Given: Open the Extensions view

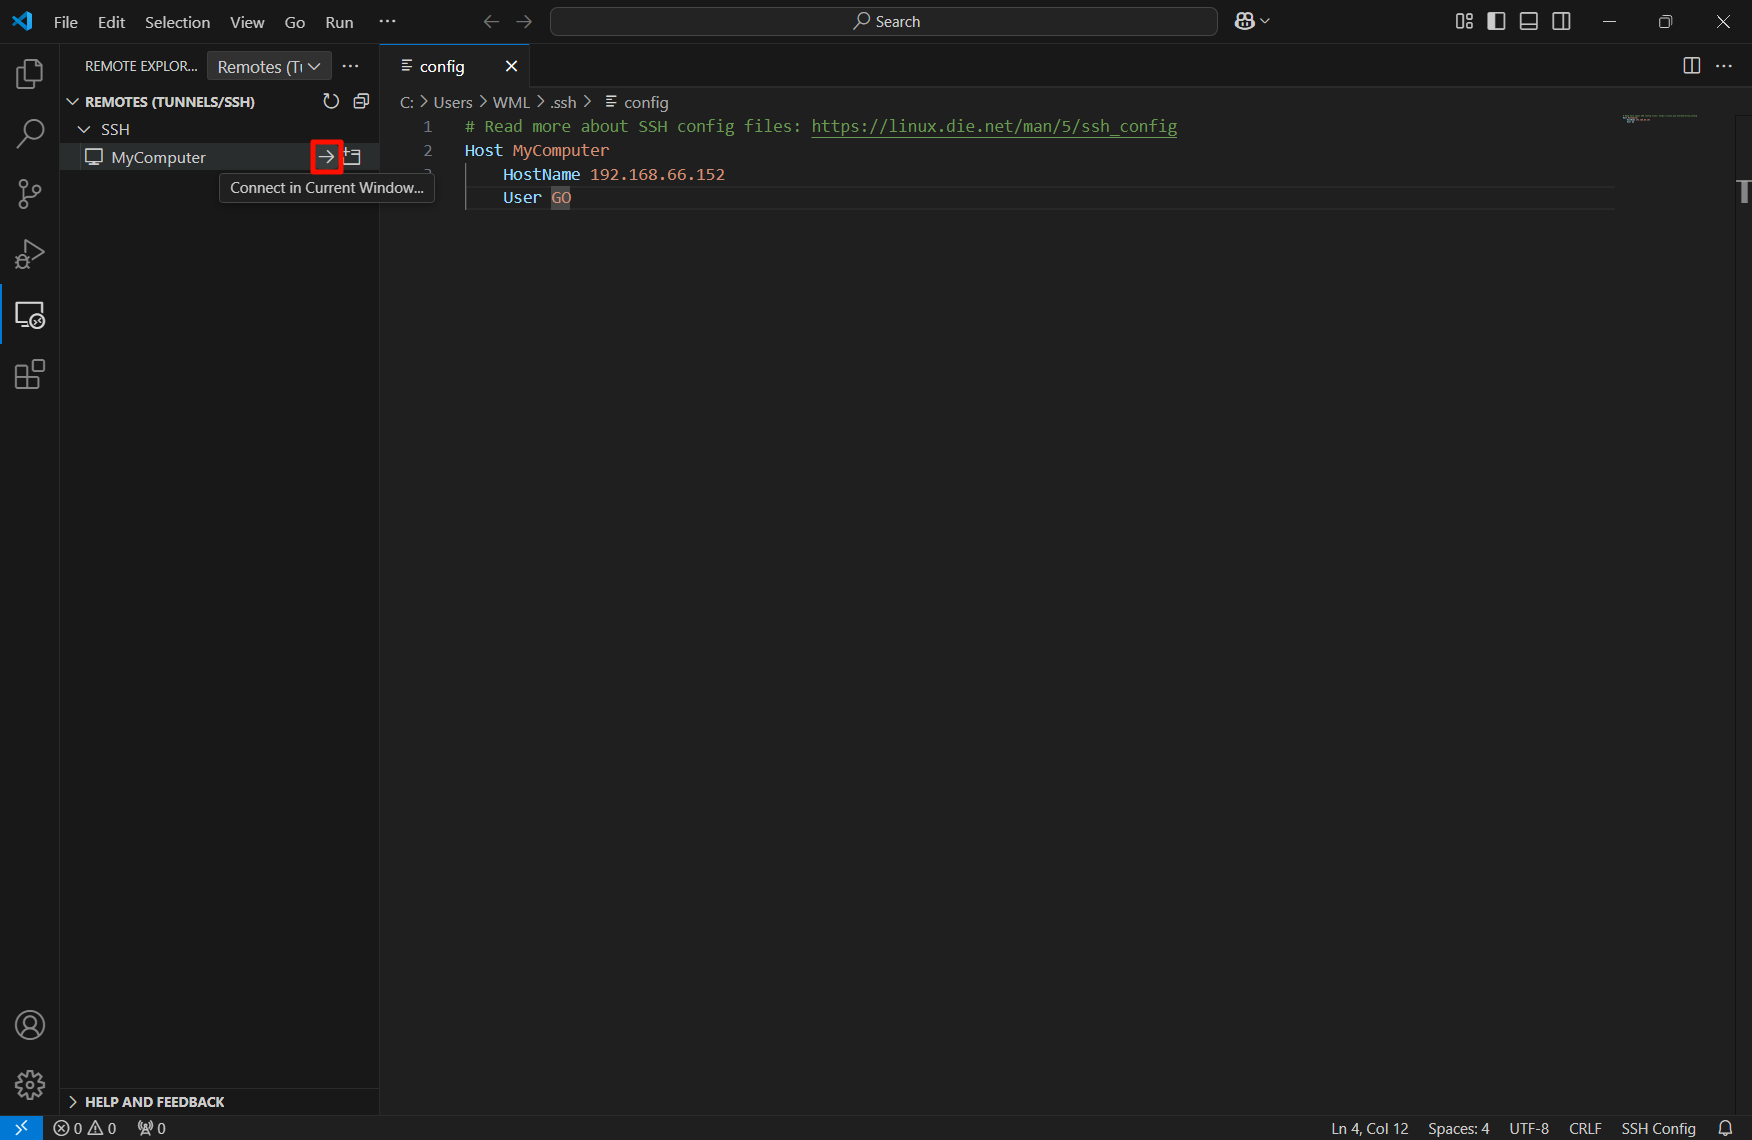Looking at the screenshot, I should [x=30, y=375].
